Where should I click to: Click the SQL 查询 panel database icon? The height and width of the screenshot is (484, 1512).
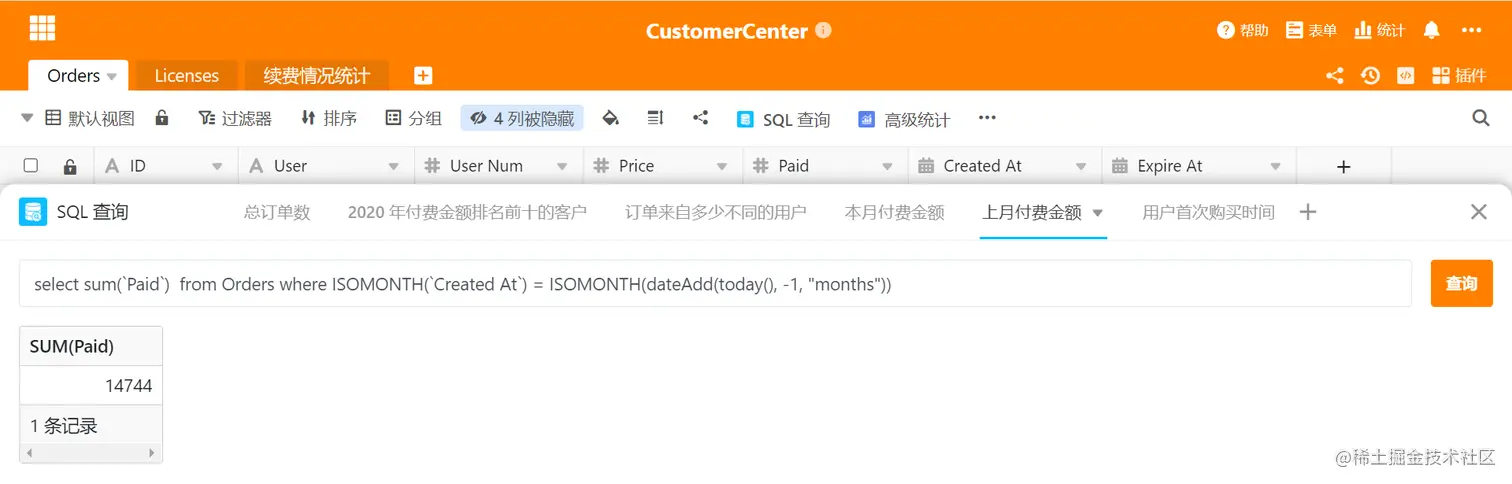[x=33, y=211]
